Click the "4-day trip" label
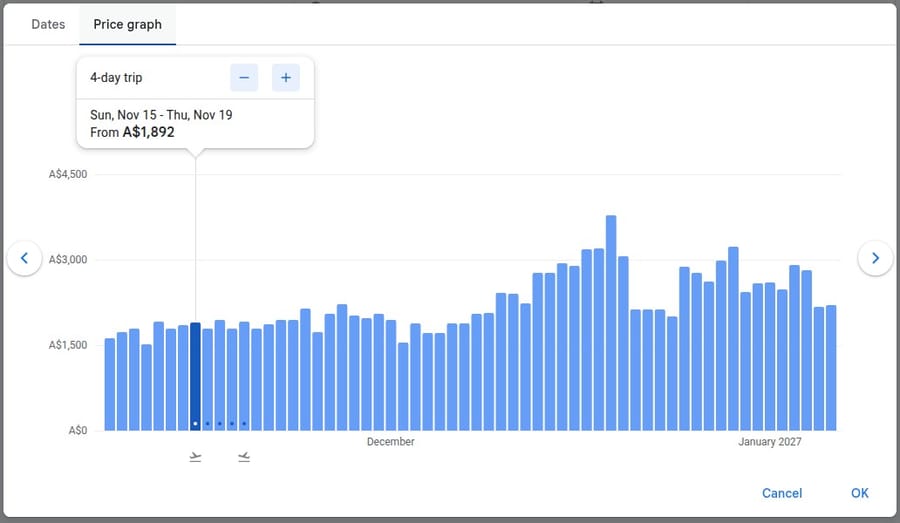This screenshot has height=523, width=900. click(x=116, y=78)
